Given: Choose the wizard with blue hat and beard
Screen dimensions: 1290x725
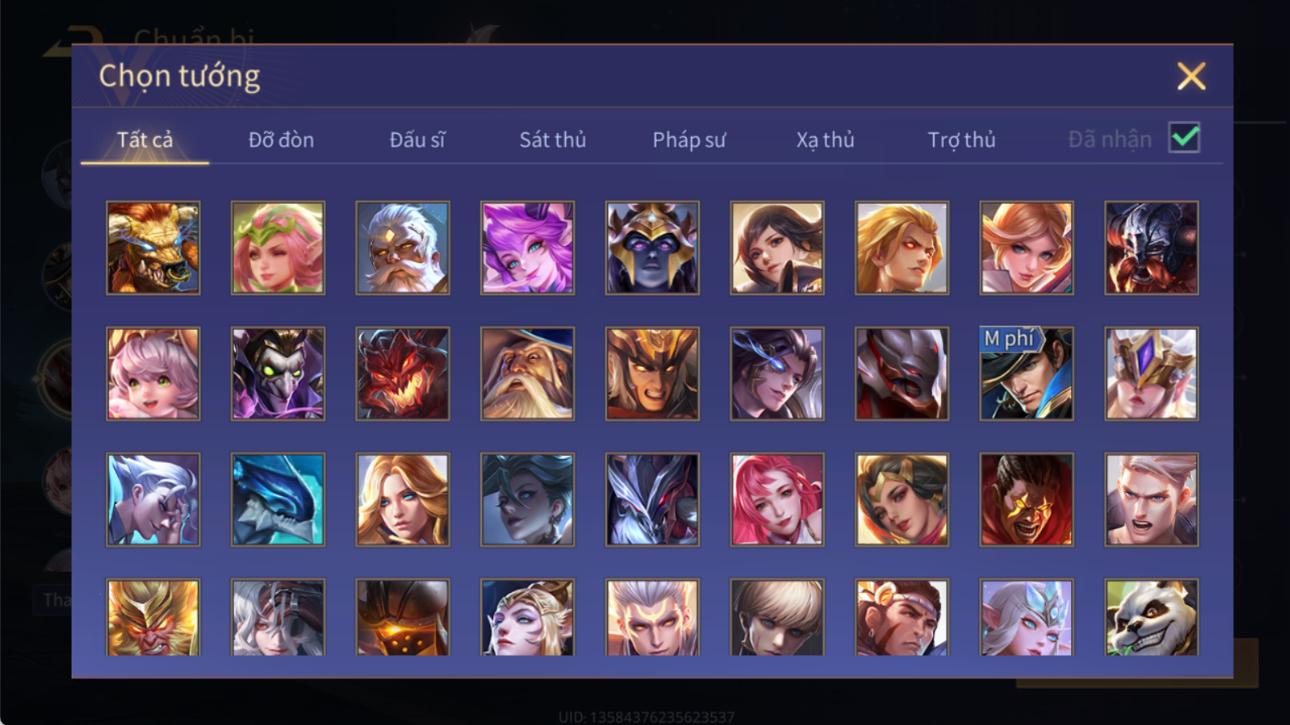Looking at the screenshot, I should (527, 374).
